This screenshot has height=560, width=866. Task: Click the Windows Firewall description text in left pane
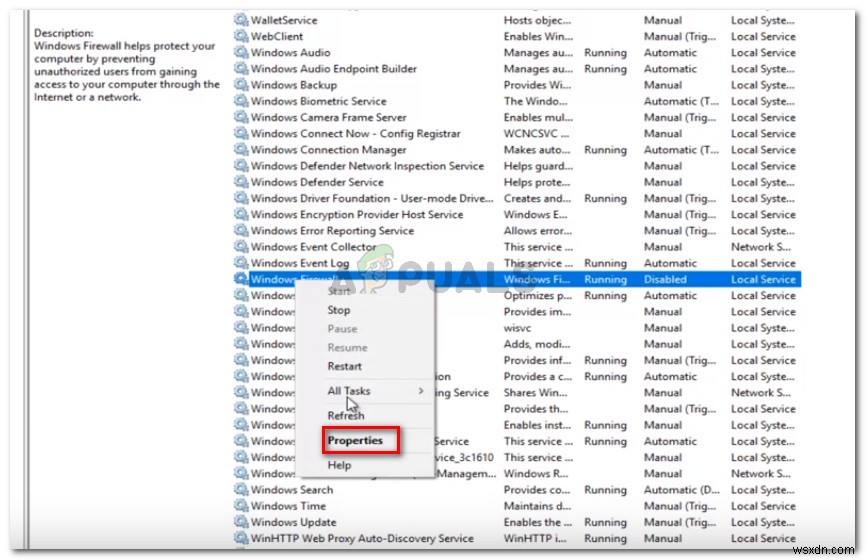pyautogui.click(x=126, y=71)
